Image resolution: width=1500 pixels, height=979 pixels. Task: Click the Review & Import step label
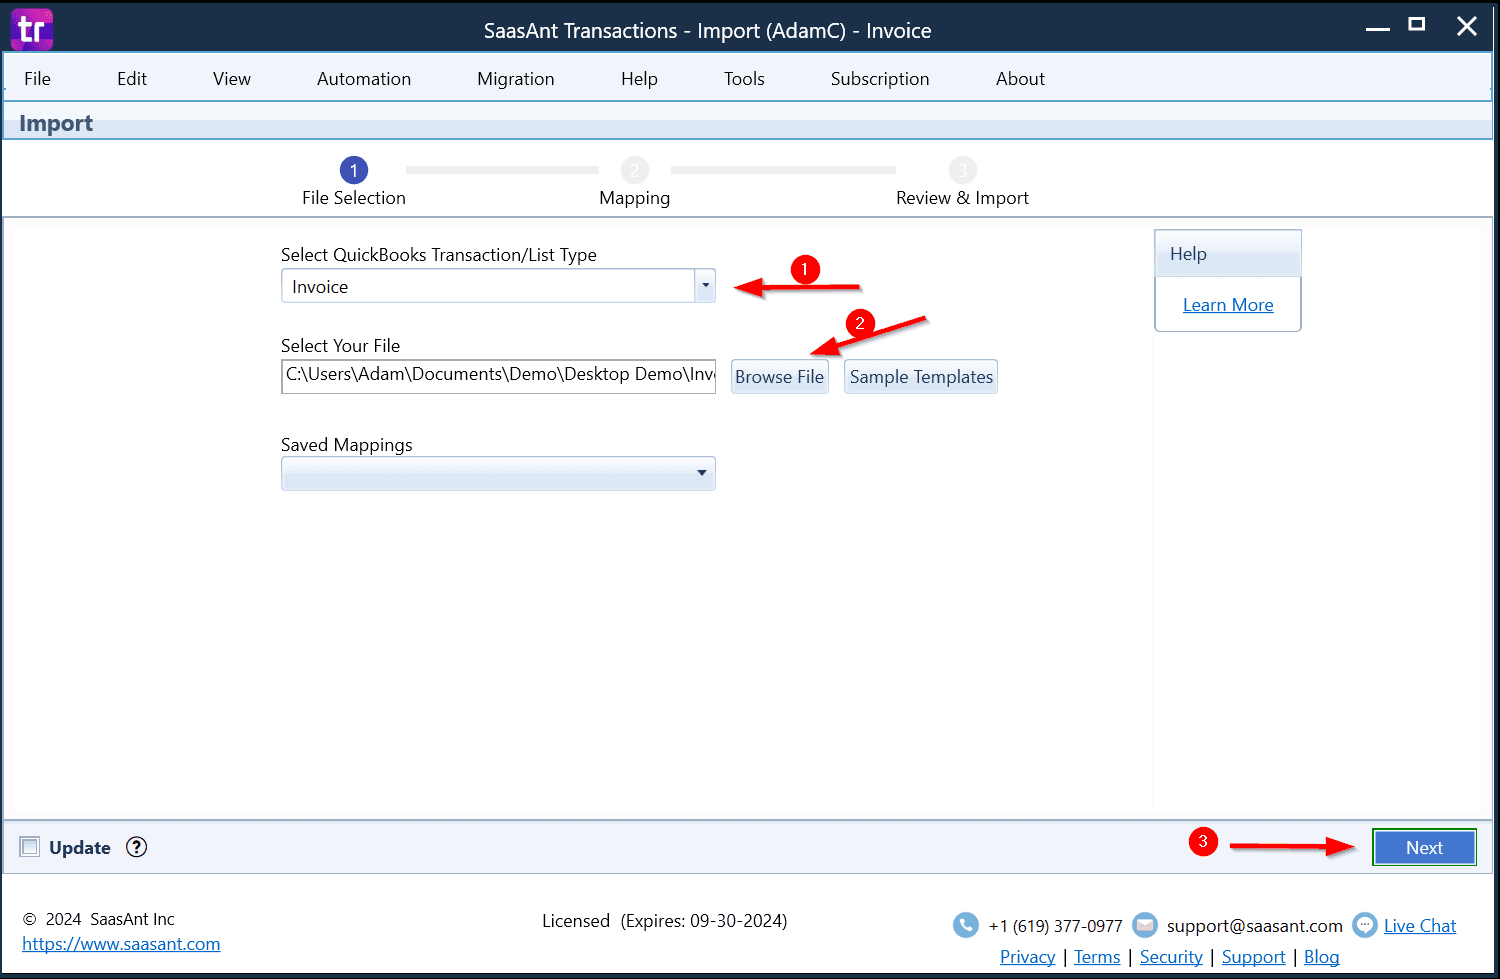[962, 198]
